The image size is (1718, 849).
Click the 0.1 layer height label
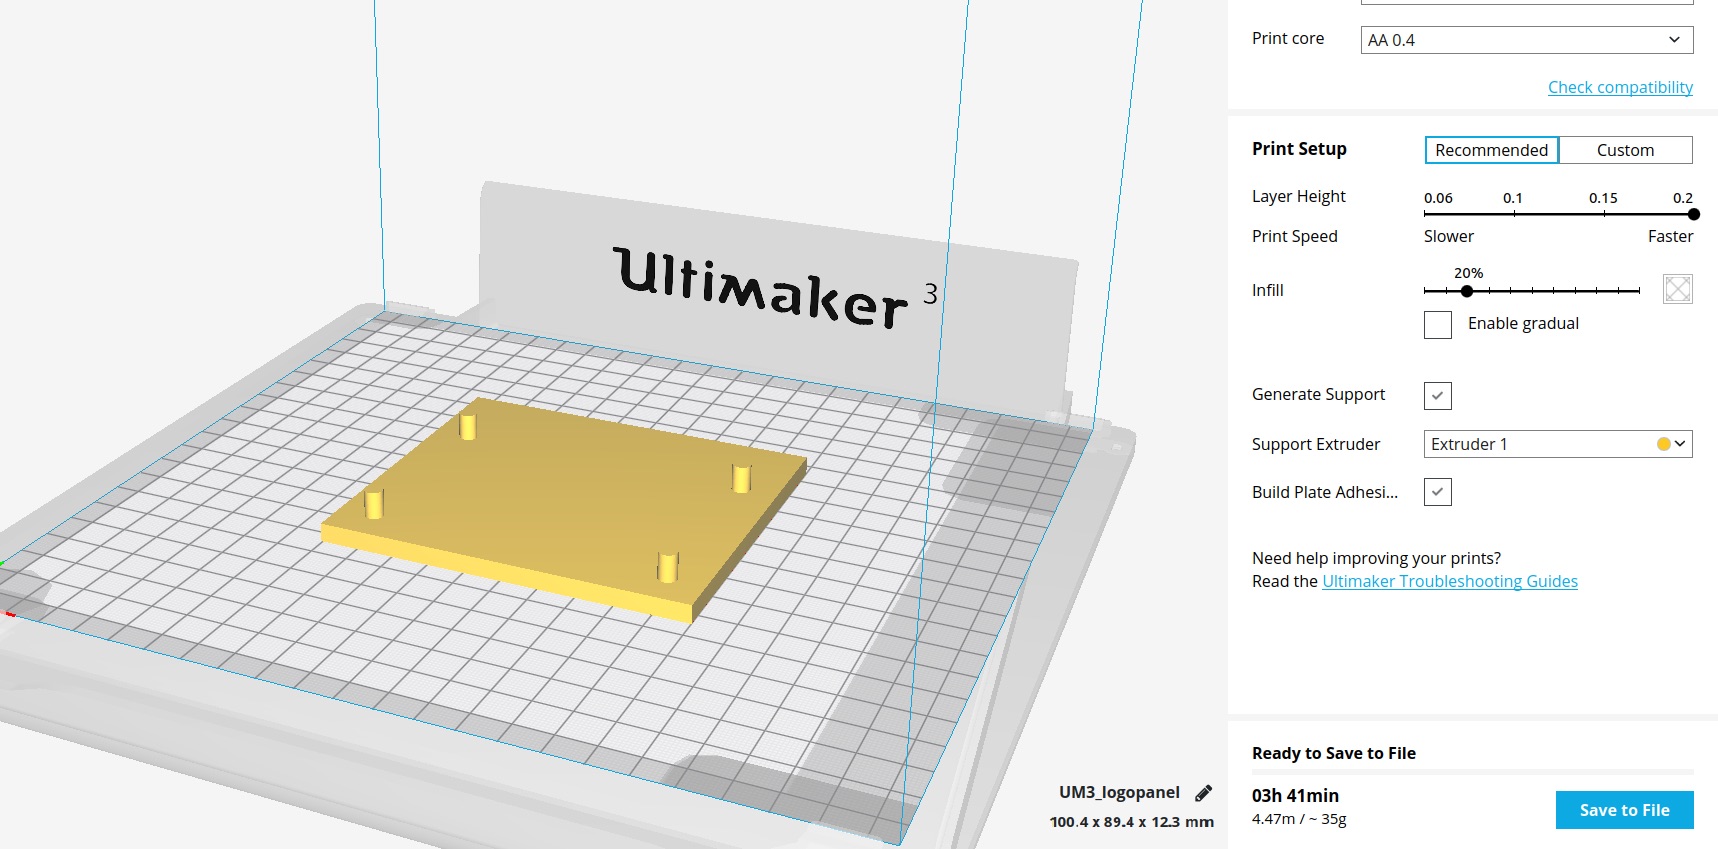(x=1513, y=198)
